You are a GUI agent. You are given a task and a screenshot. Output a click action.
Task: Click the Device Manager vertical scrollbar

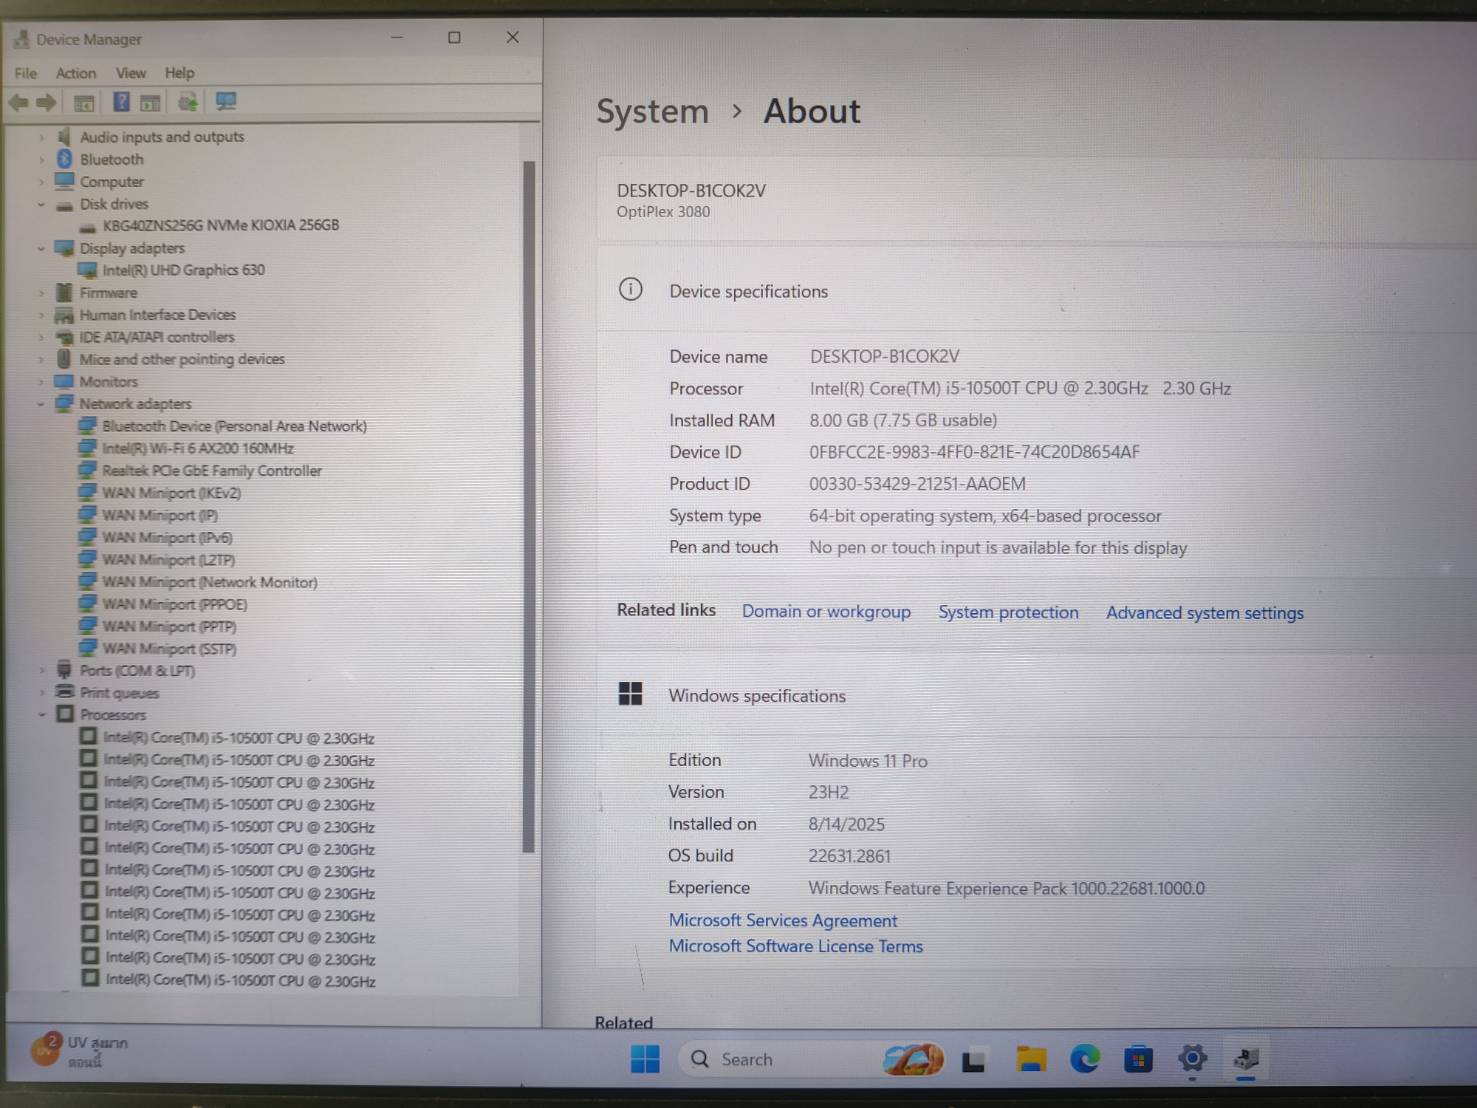529,506
